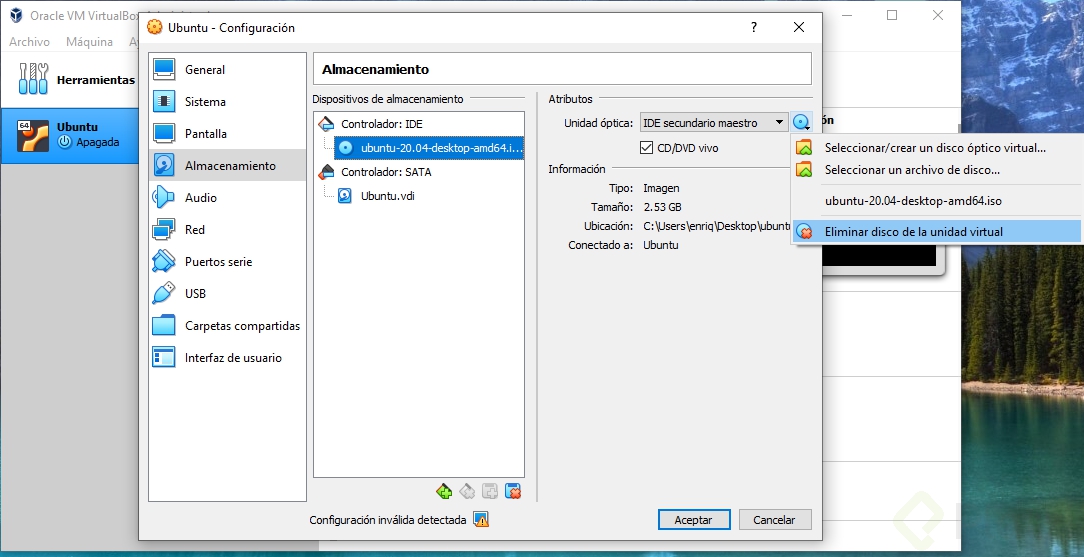The height and width of the screenshot is (557, 1084).
Task: Click the optical disk chooser icon
Action: click(x=801, y=123)
